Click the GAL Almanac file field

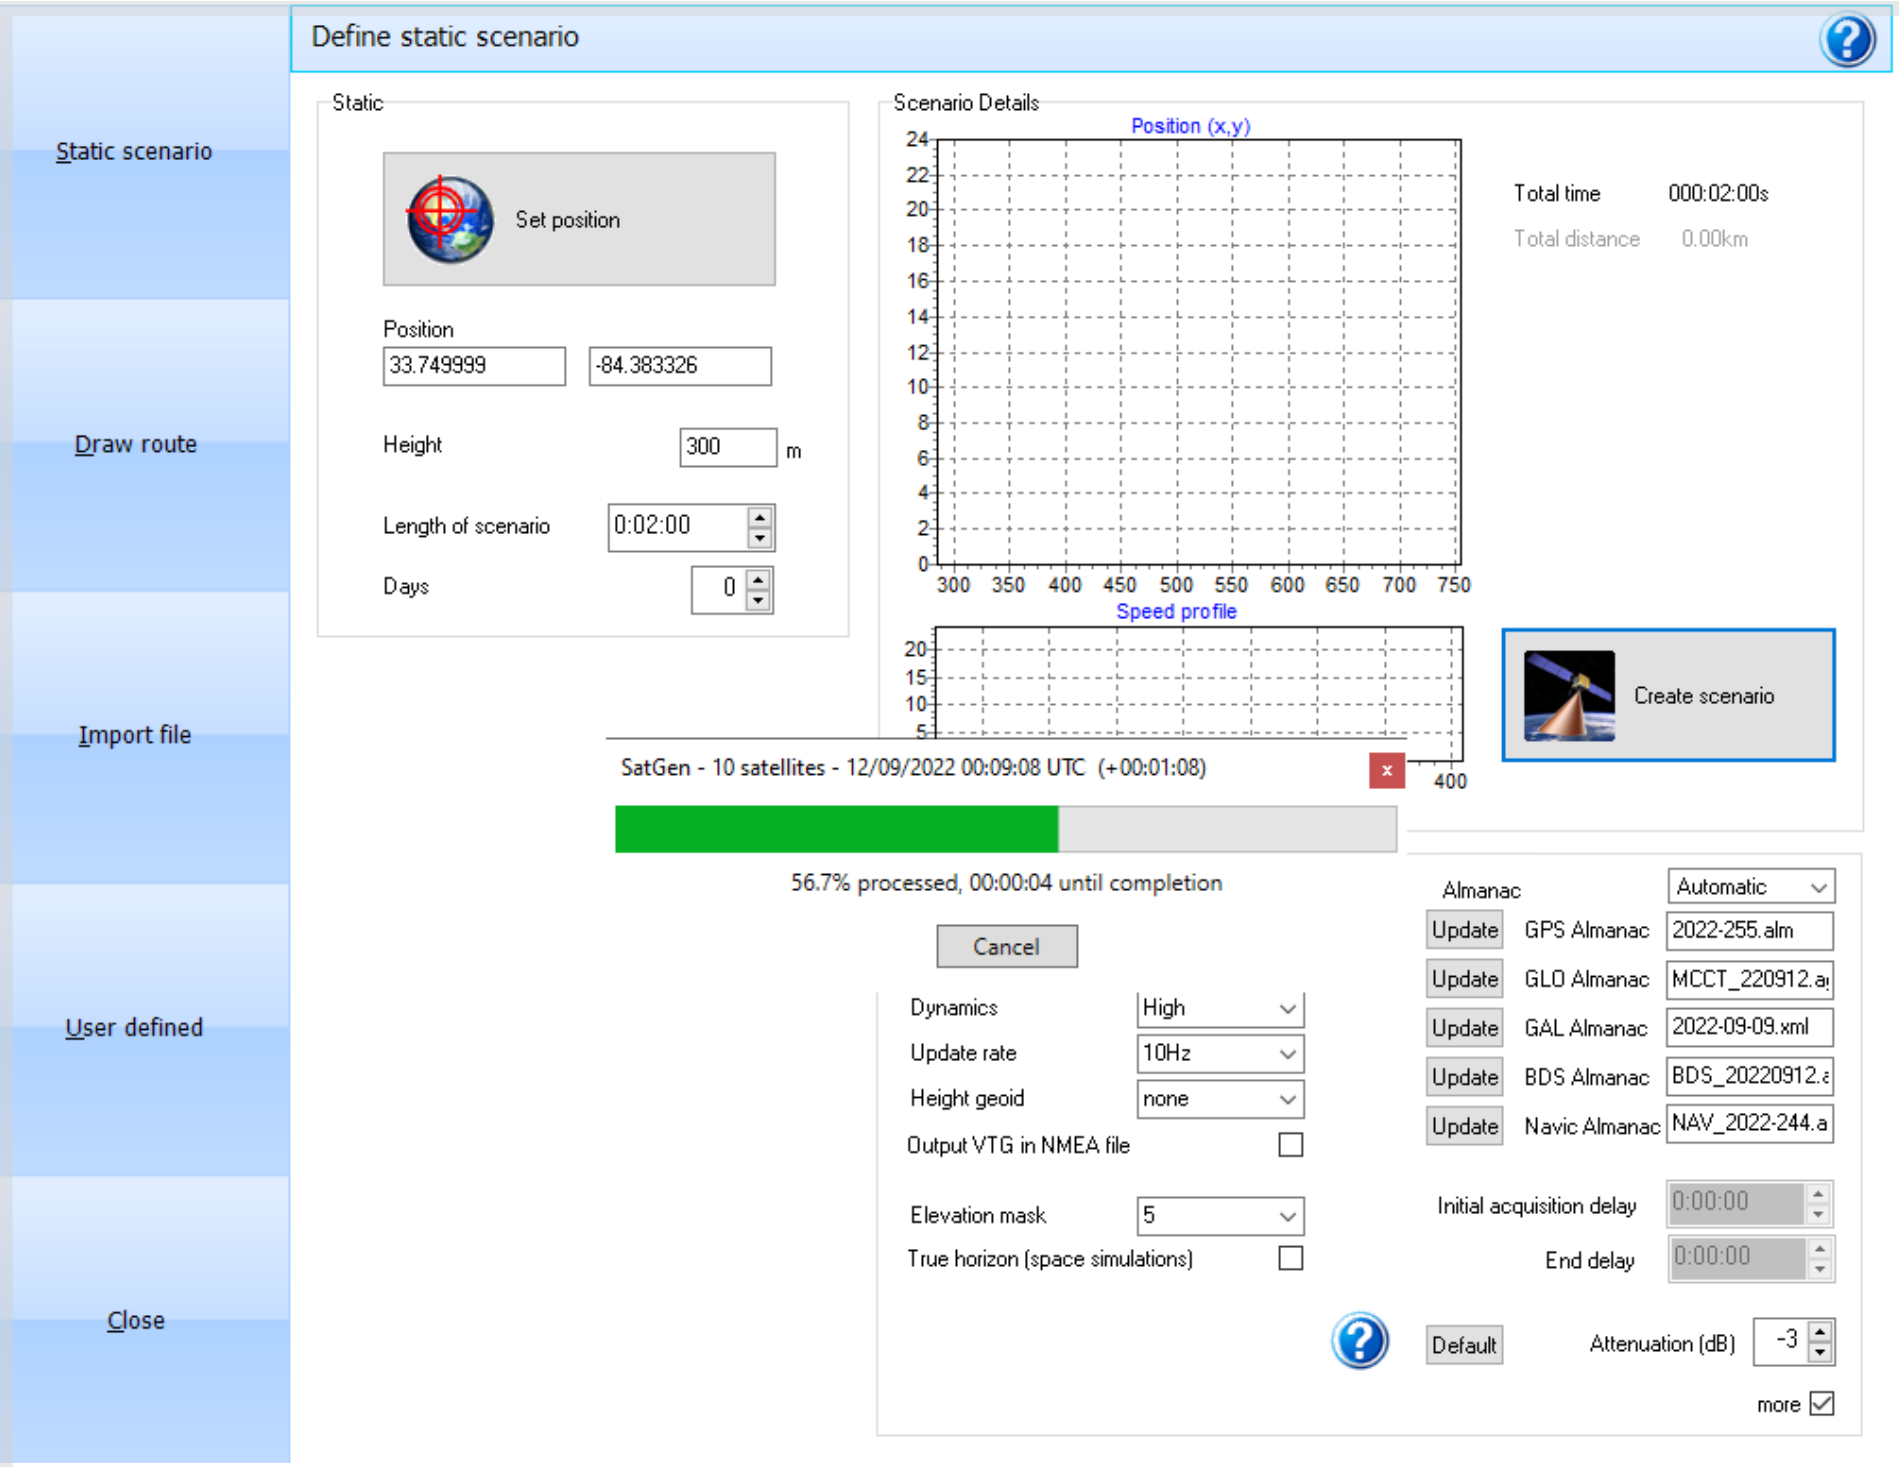pos(1750,1027)
